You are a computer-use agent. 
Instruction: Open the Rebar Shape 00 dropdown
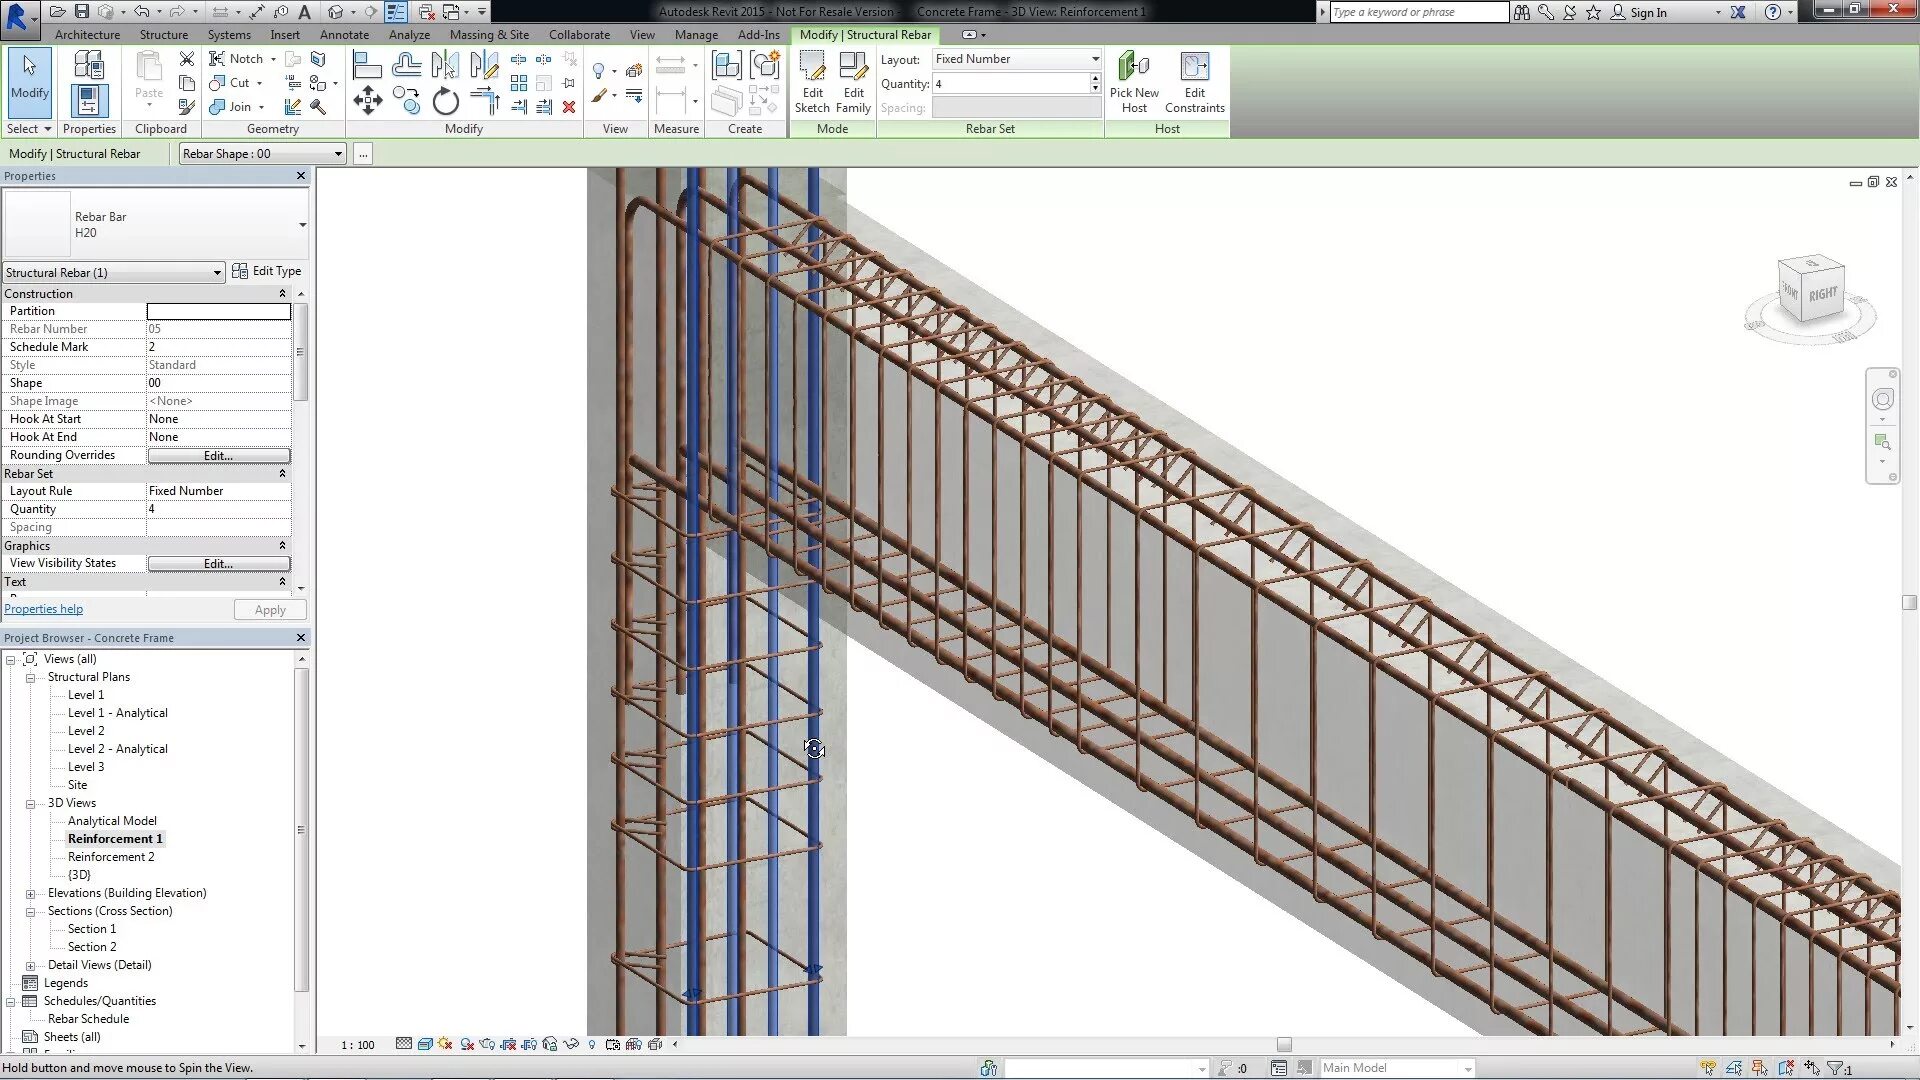[x=338, y=154]
